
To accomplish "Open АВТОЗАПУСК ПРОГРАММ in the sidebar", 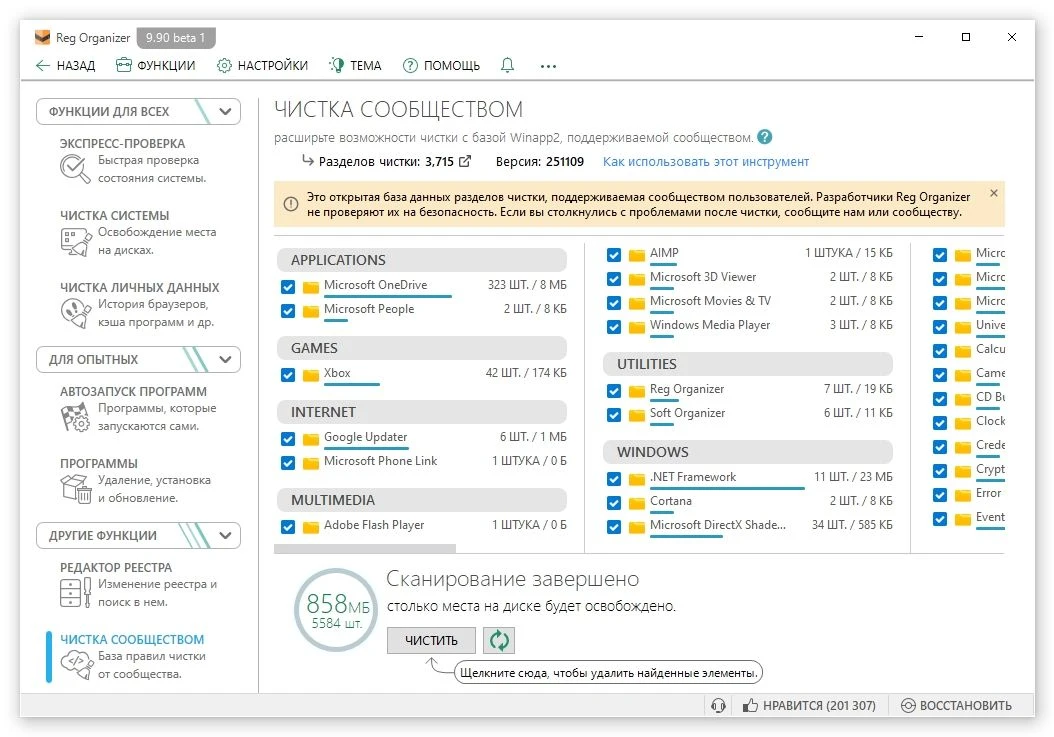I will (133, 391).
